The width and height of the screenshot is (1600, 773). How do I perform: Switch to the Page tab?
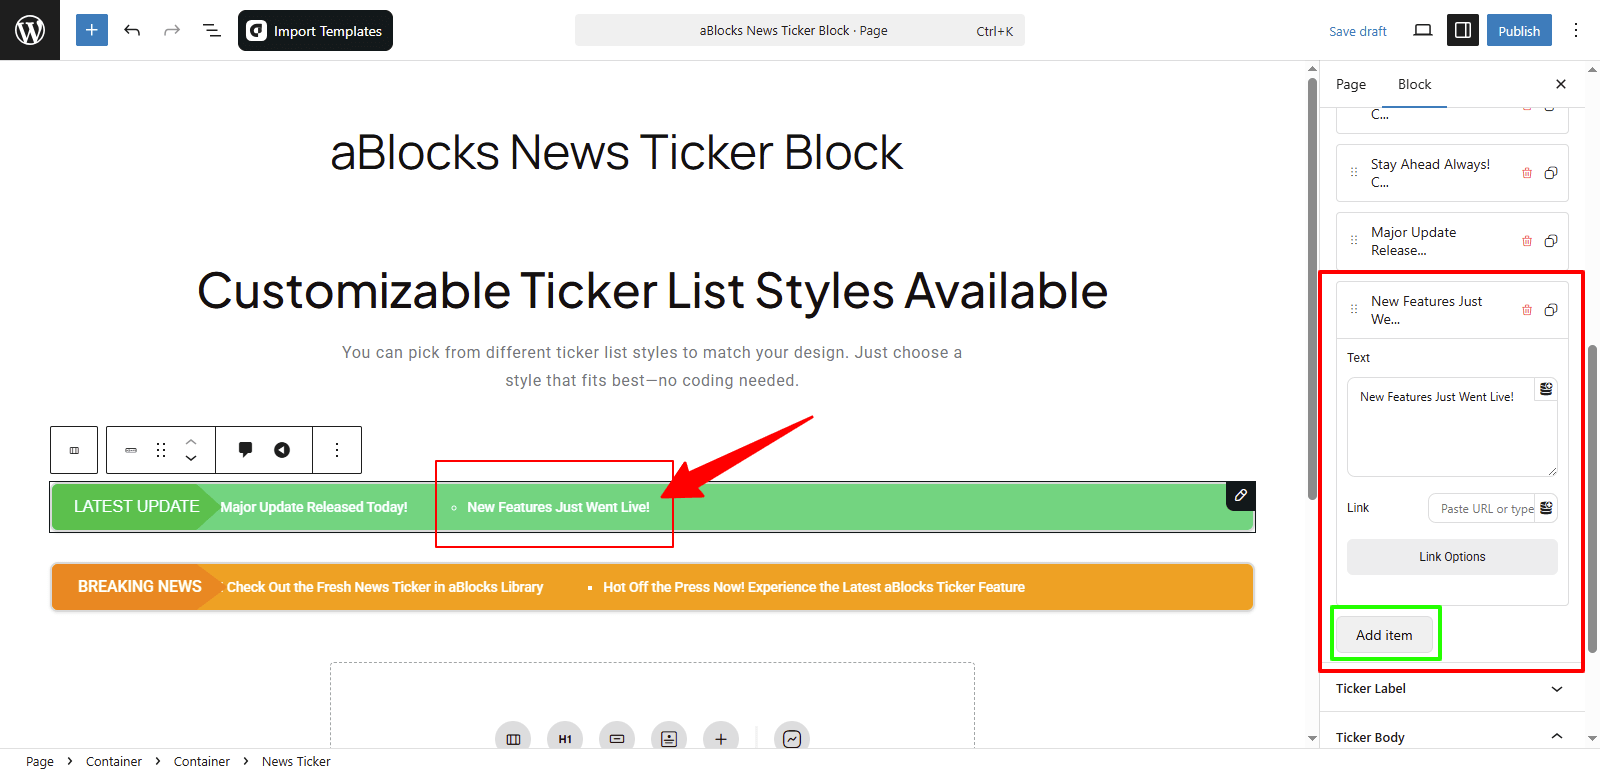(x=1351, y=84)
